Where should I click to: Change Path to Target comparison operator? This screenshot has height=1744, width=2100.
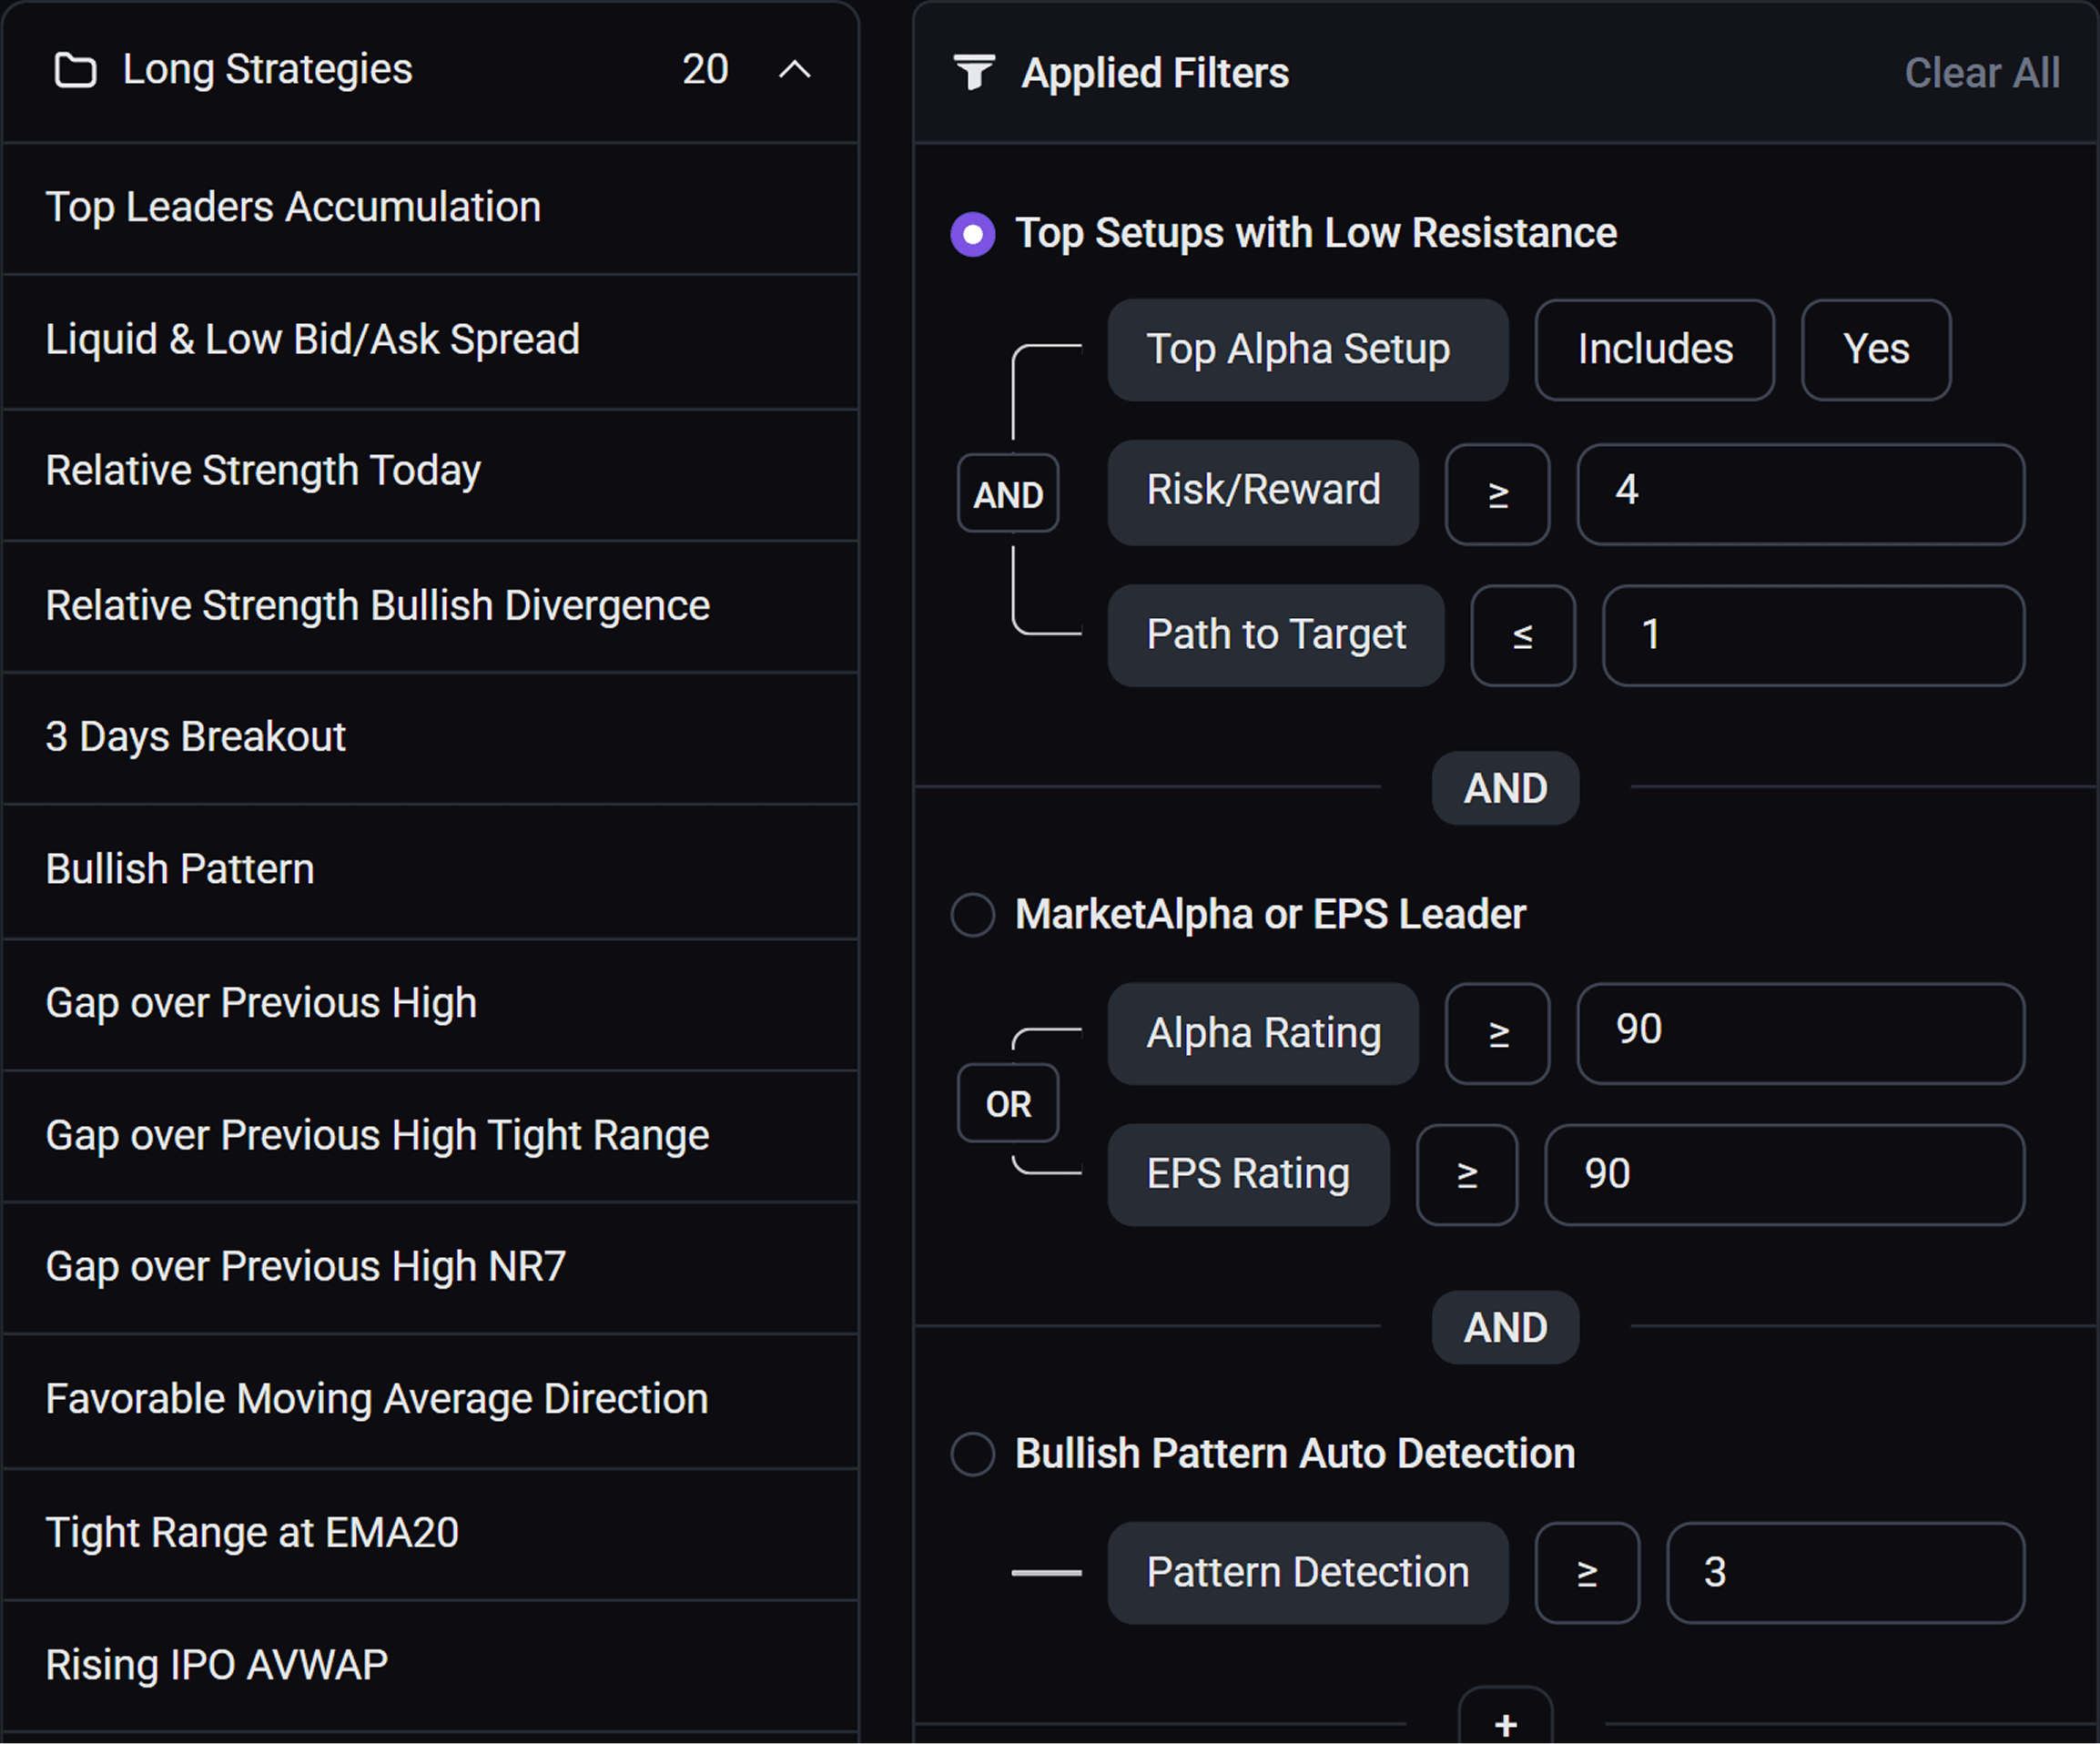point(1522,635)
